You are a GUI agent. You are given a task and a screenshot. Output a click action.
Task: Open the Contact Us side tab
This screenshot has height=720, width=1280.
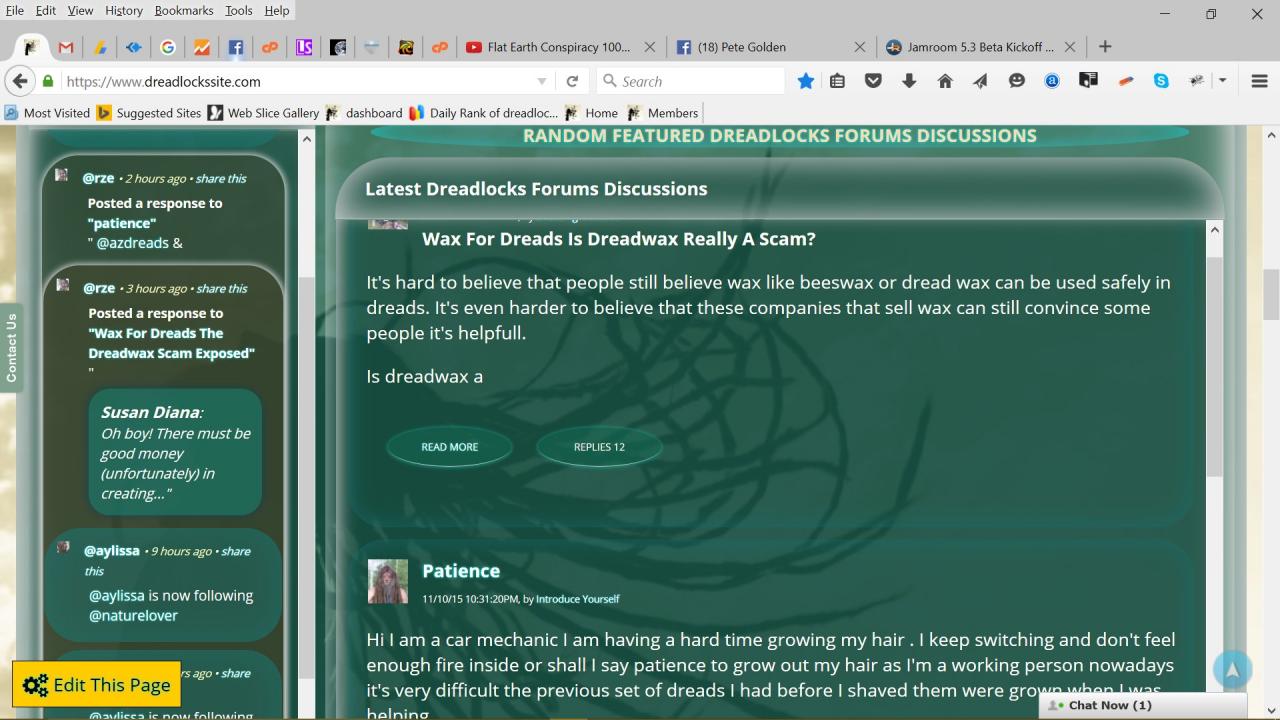coord(11,348)
